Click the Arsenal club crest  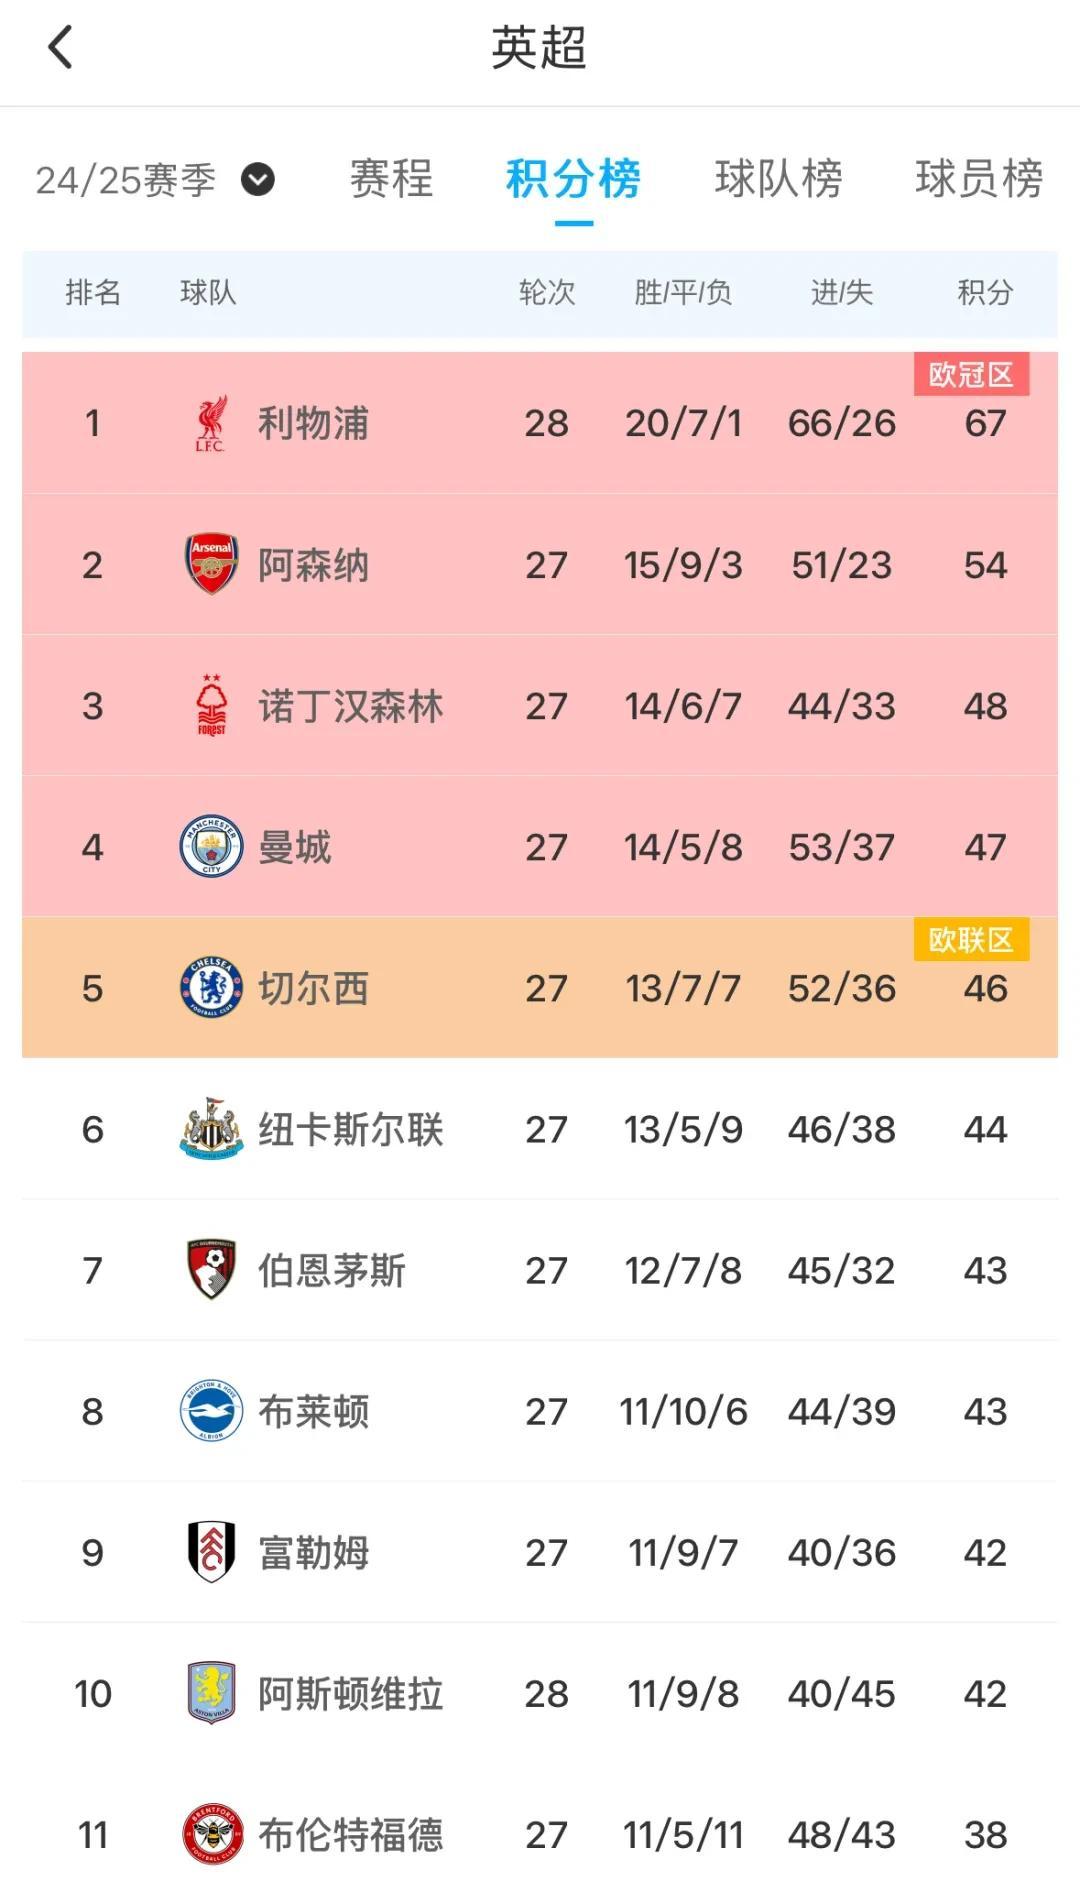[211, 565]
